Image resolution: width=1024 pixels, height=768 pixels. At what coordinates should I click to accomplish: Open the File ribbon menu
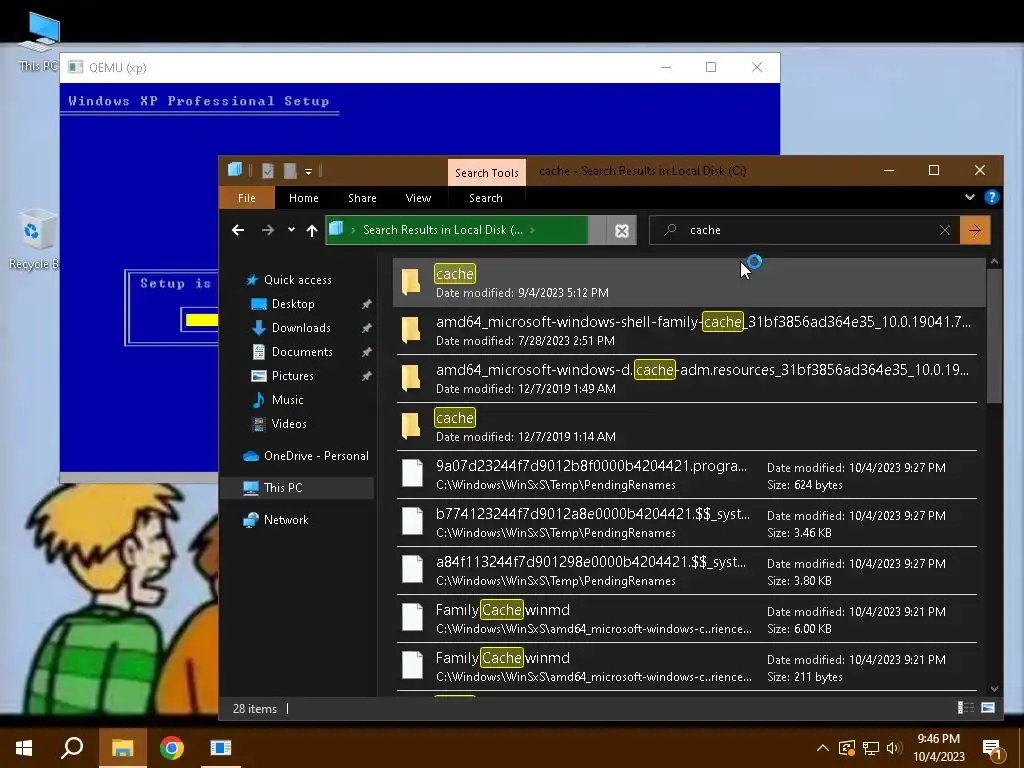(247, 198)
